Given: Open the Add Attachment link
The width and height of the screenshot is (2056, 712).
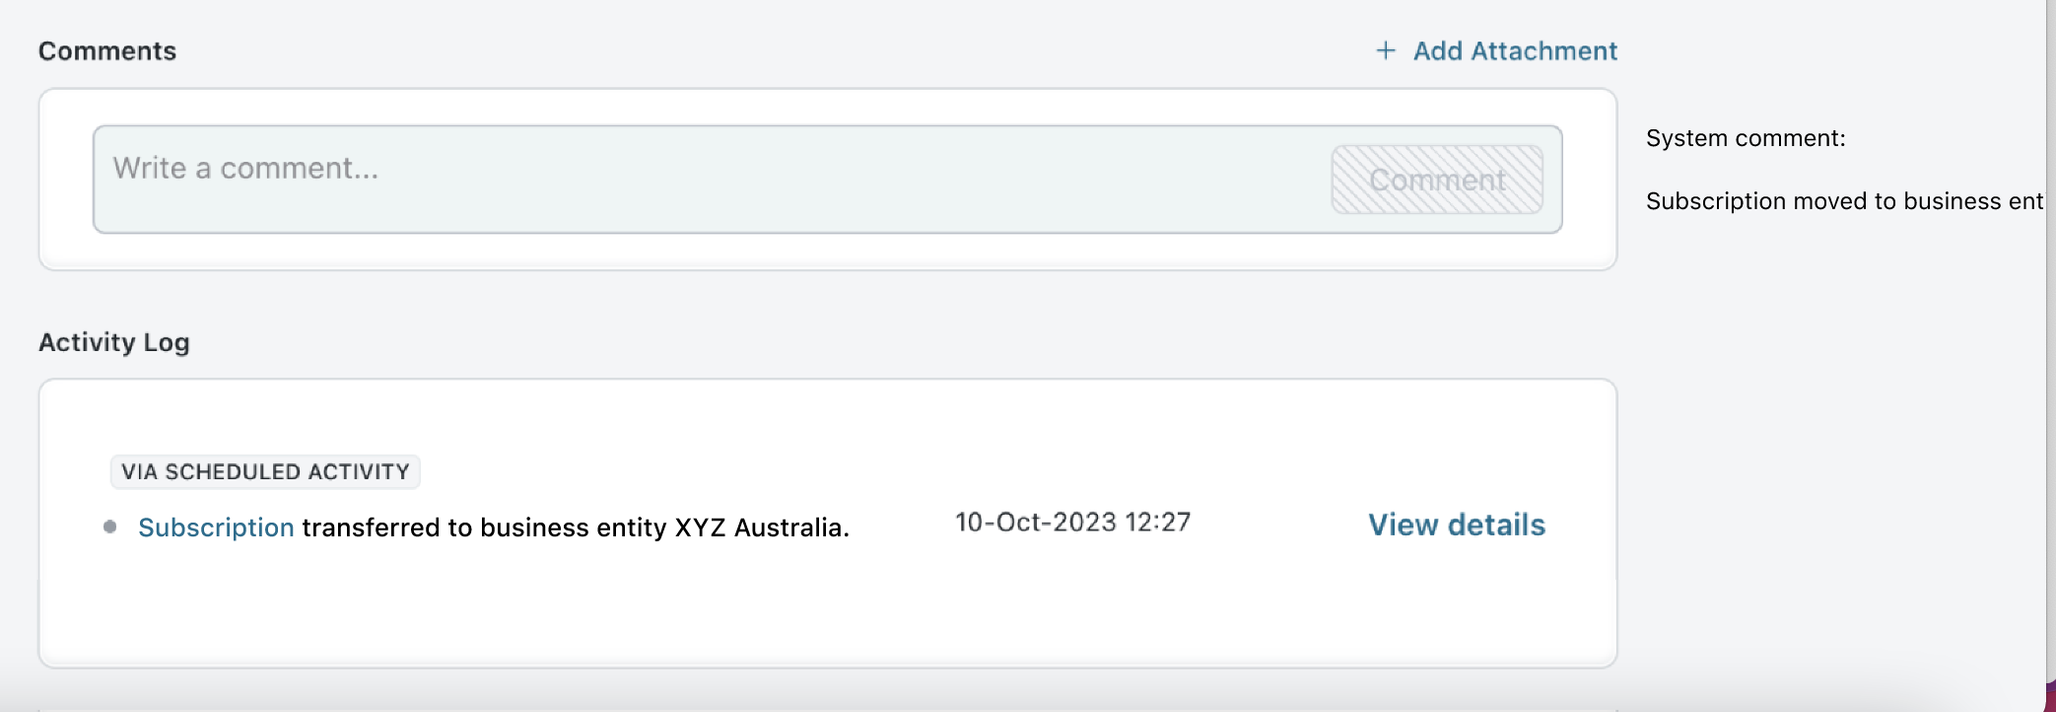Looking at the screenshot, I should coord(1513,51).
